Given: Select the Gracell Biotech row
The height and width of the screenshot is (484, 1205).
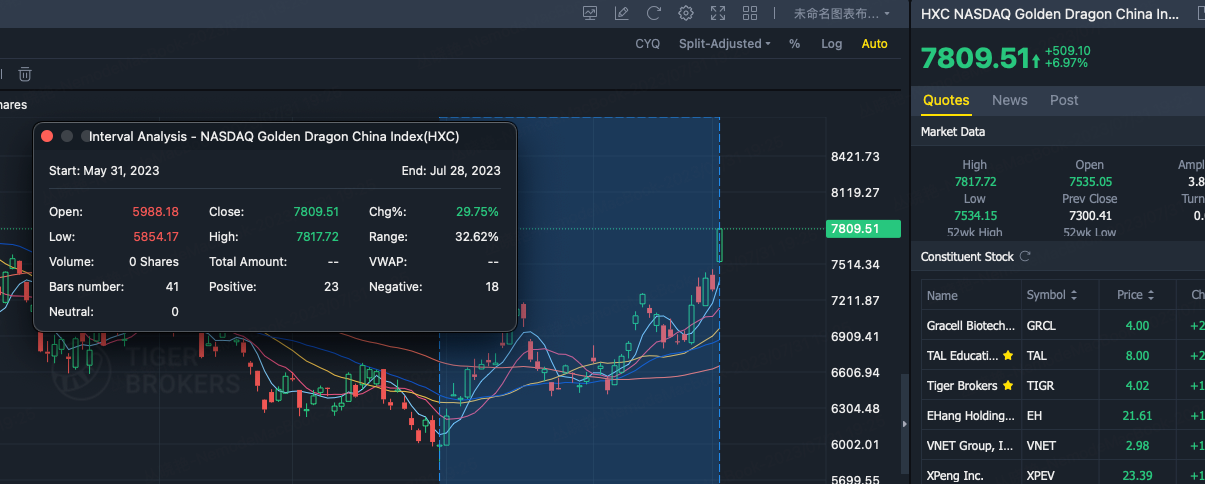Looking at the screenshot, I should (1063, 325).
